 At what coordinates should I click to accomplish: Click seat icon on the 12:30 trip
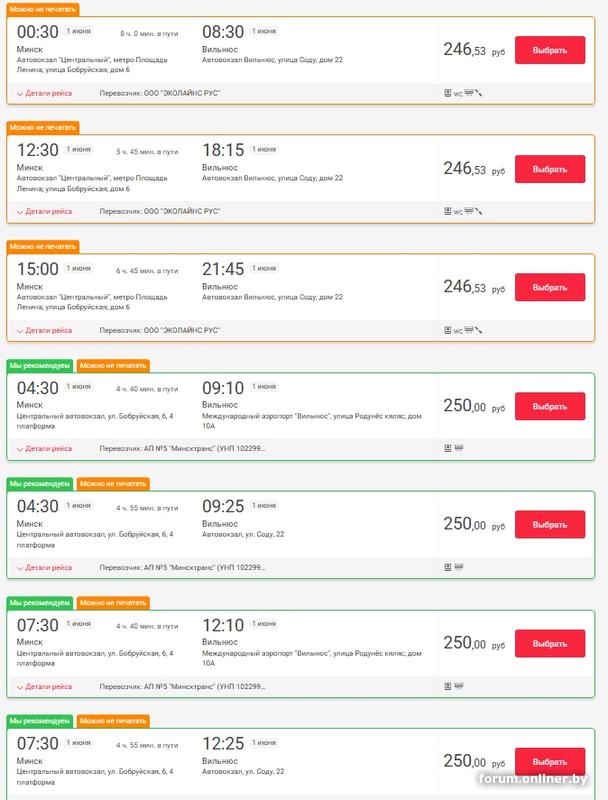448,212
